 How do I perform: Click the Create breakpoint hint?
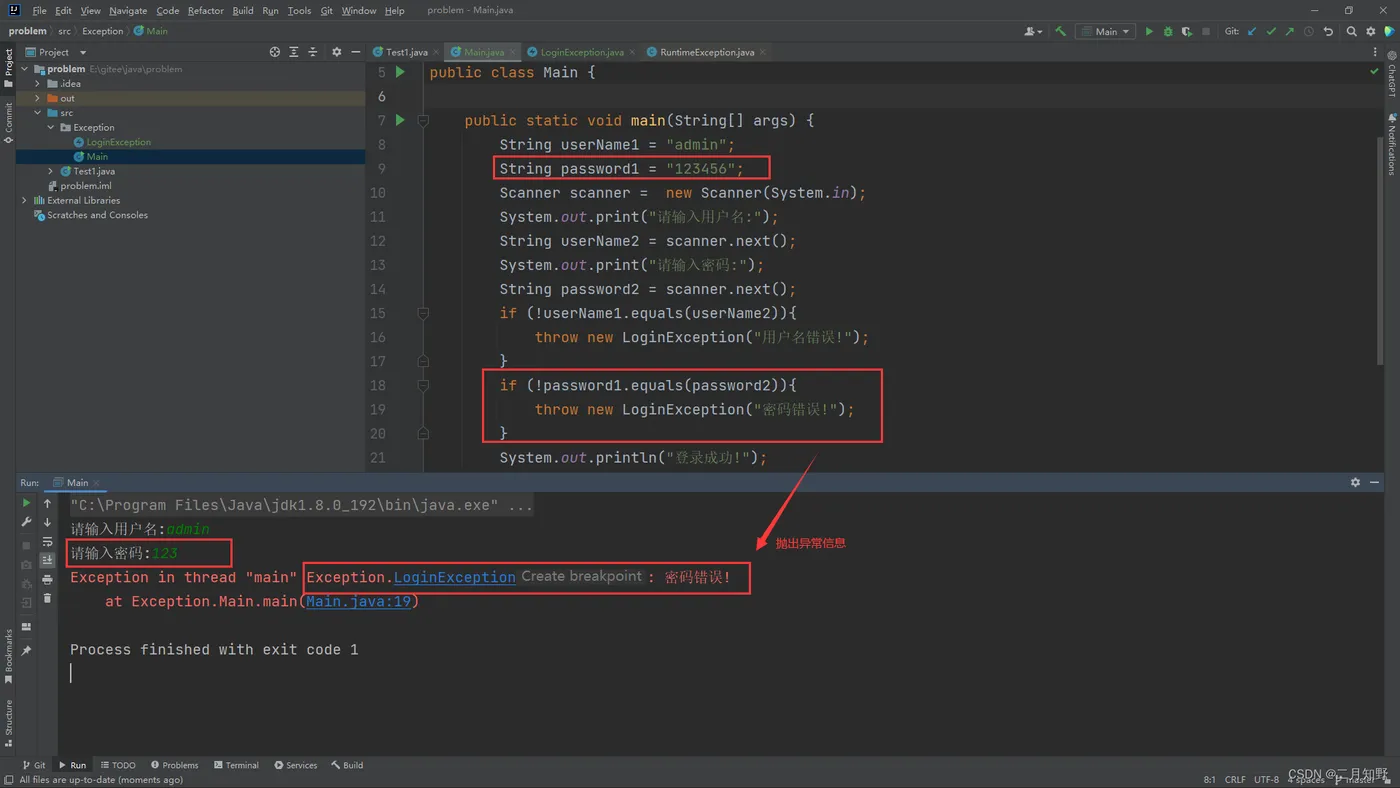click(581, 576)
